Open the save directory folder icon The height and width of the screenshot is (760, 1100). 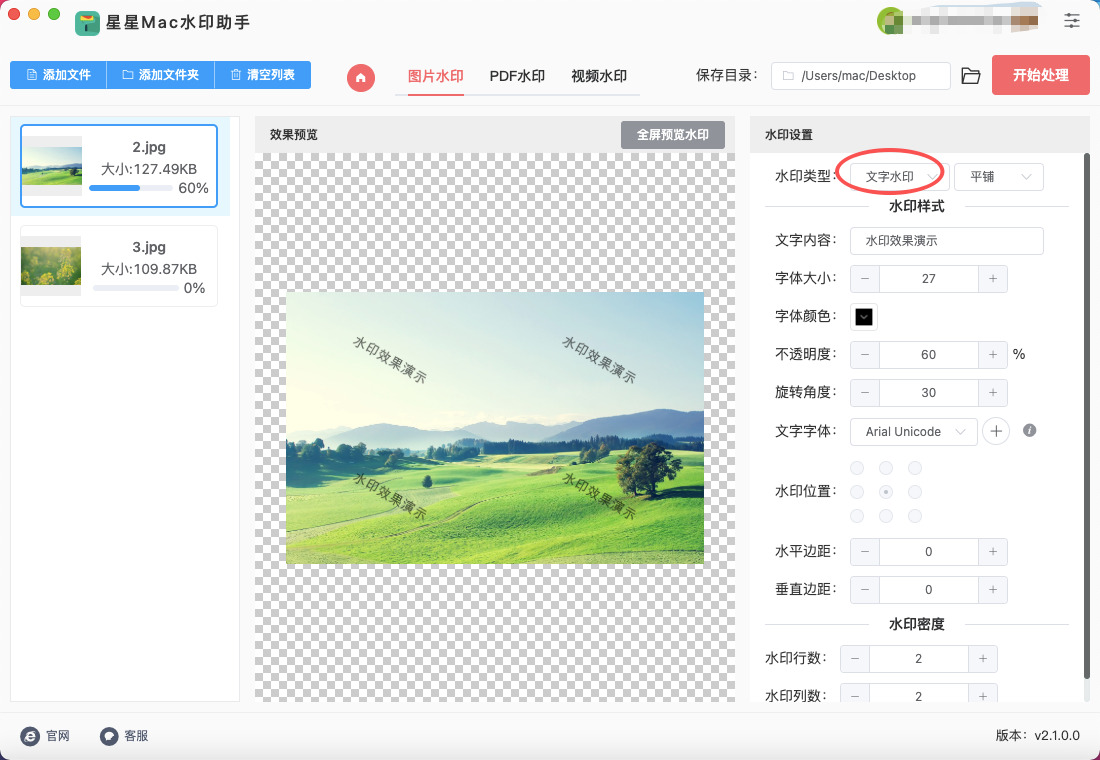(970, 76)
